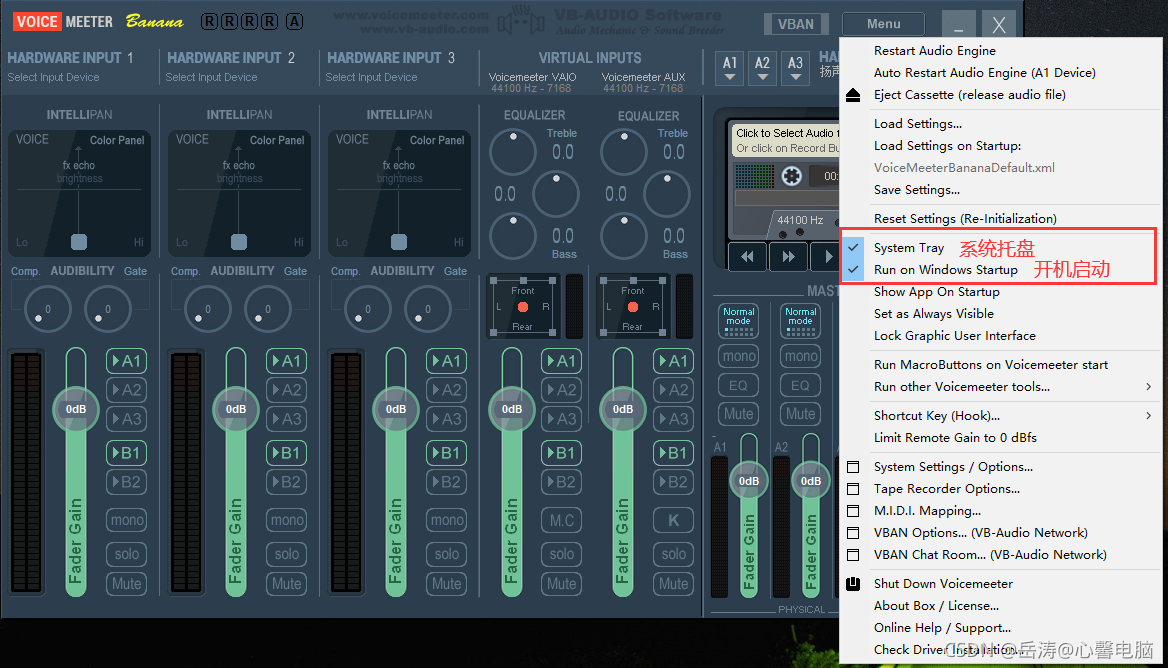Click Fader Gain knob on Hardware Input 1
The height and width of the screenshot is (668, 1168).
76,409
